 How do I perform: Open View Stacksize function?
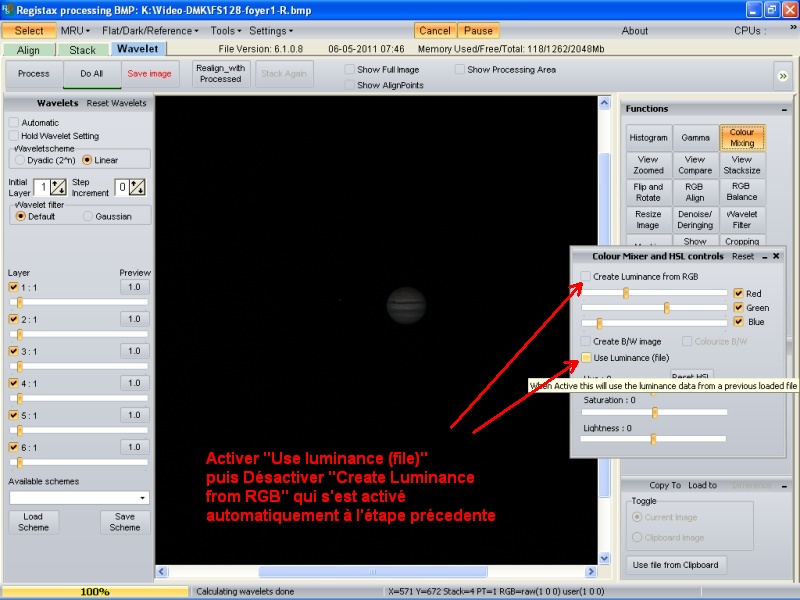742,165
